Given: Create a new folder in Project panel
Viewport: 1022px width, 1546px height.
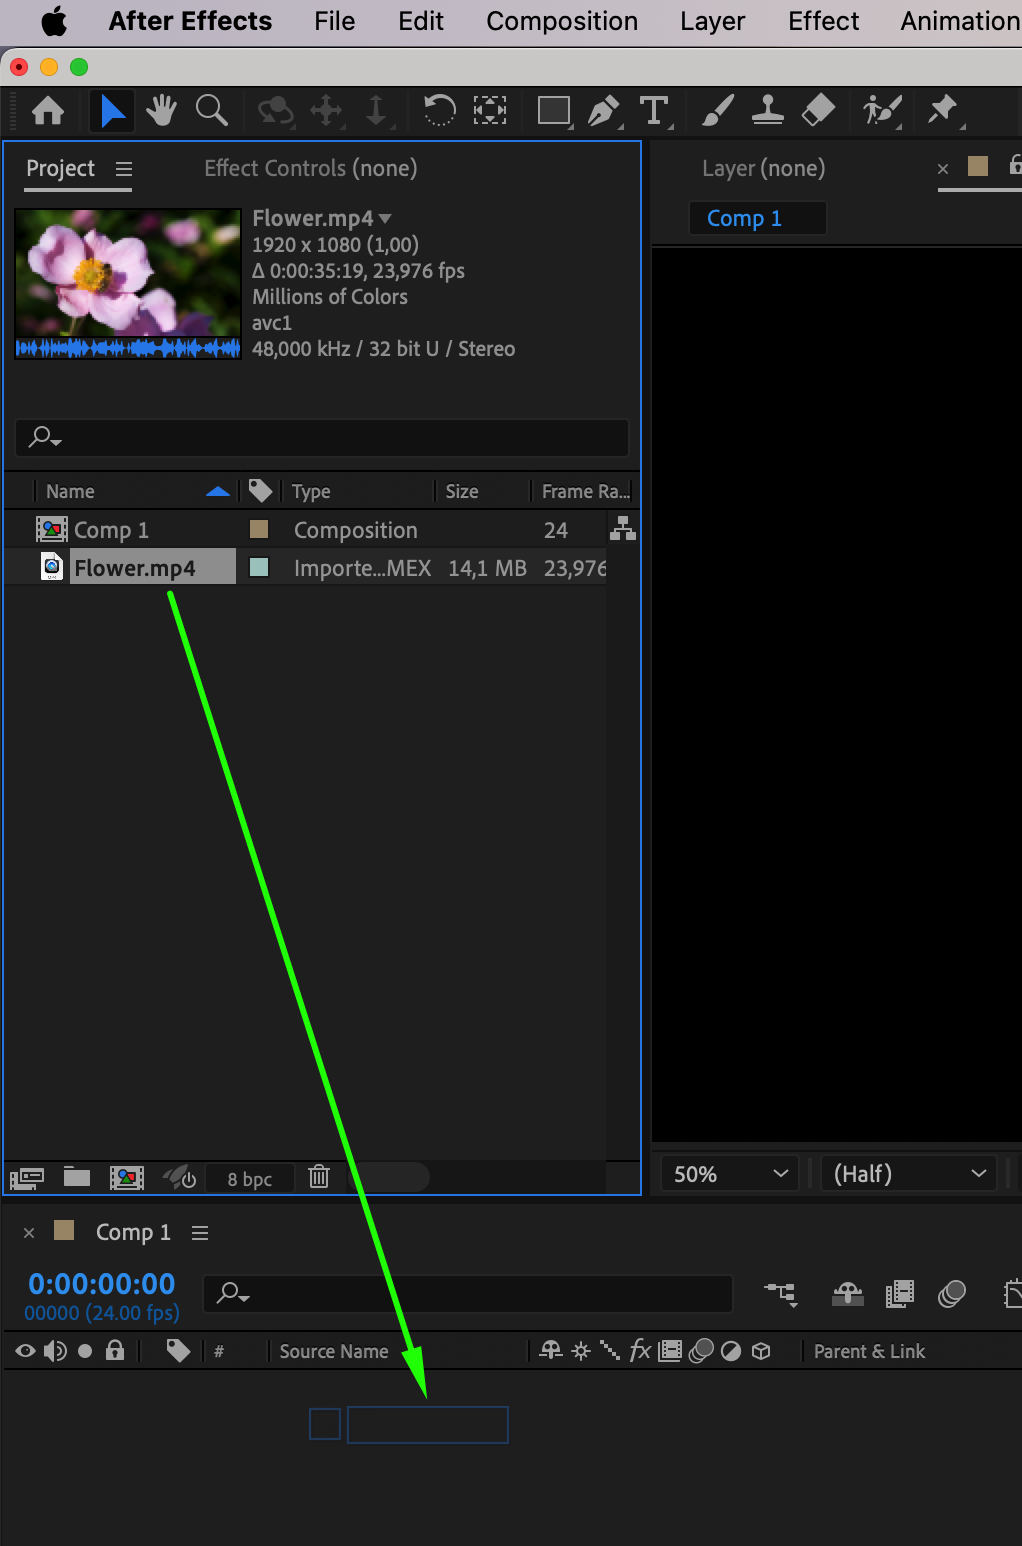Looking at the screenshot, I should [77, 1177].
